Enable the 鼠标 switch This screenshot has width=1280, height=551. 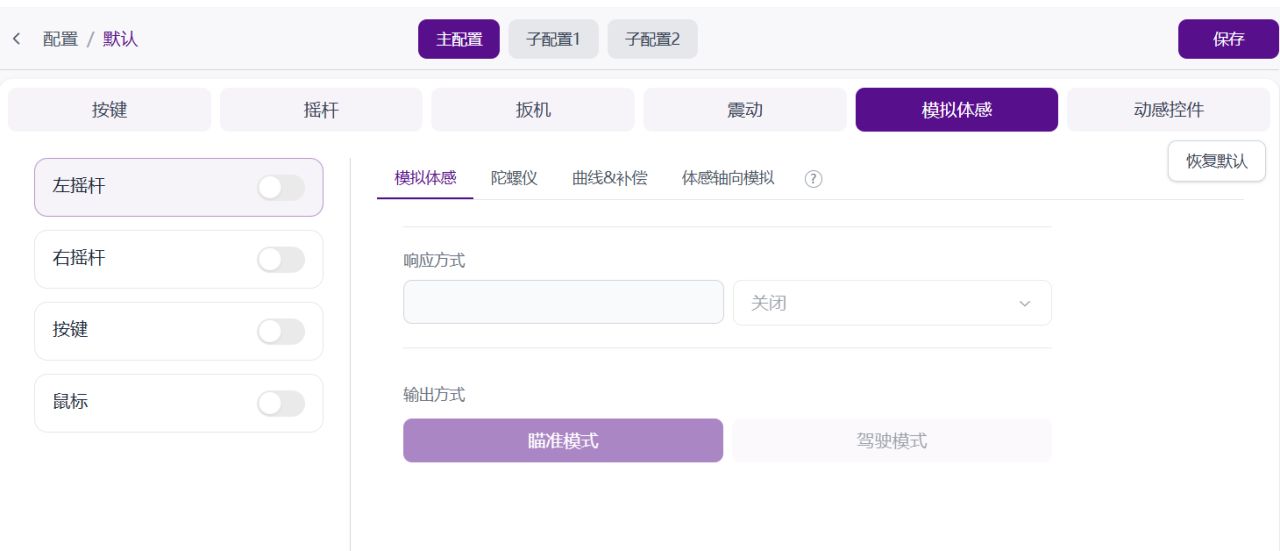point(280,403)
